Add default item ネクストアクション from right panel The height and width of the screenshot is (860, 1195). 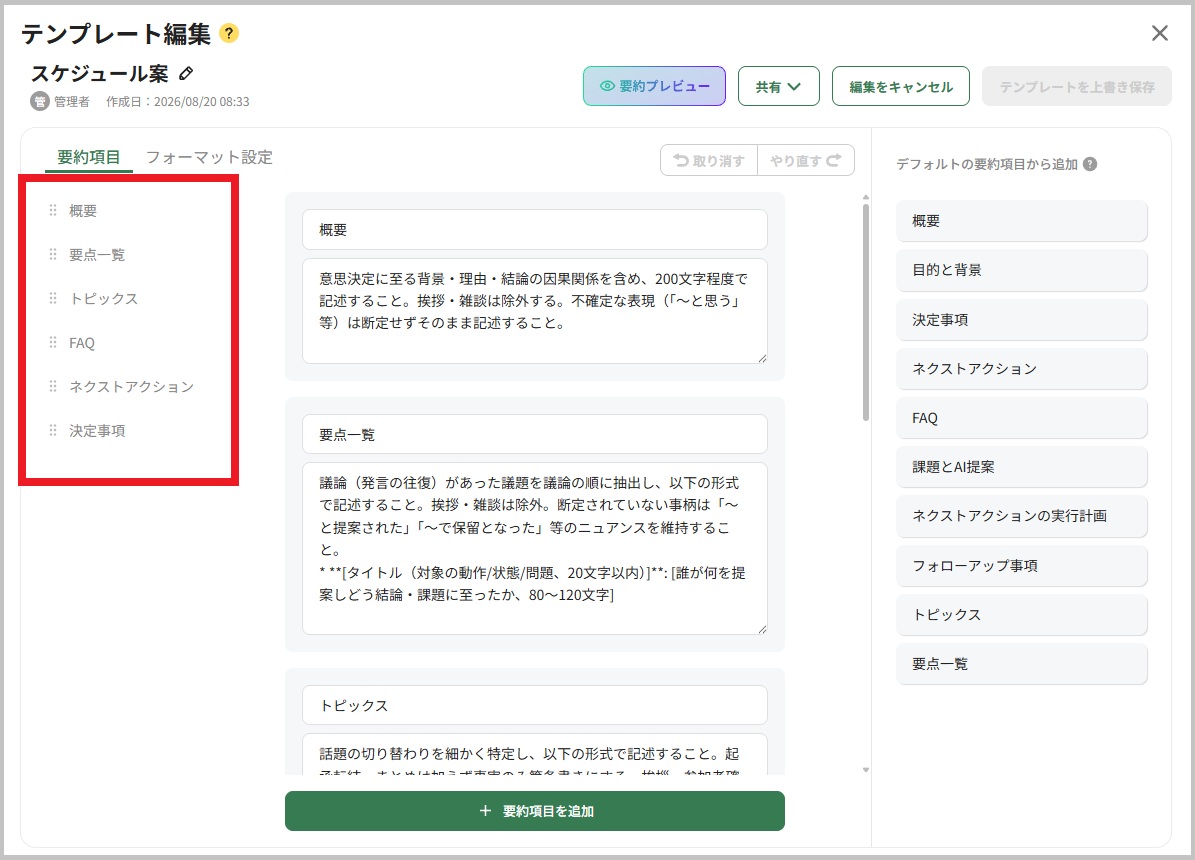[x=1021, y=368]
